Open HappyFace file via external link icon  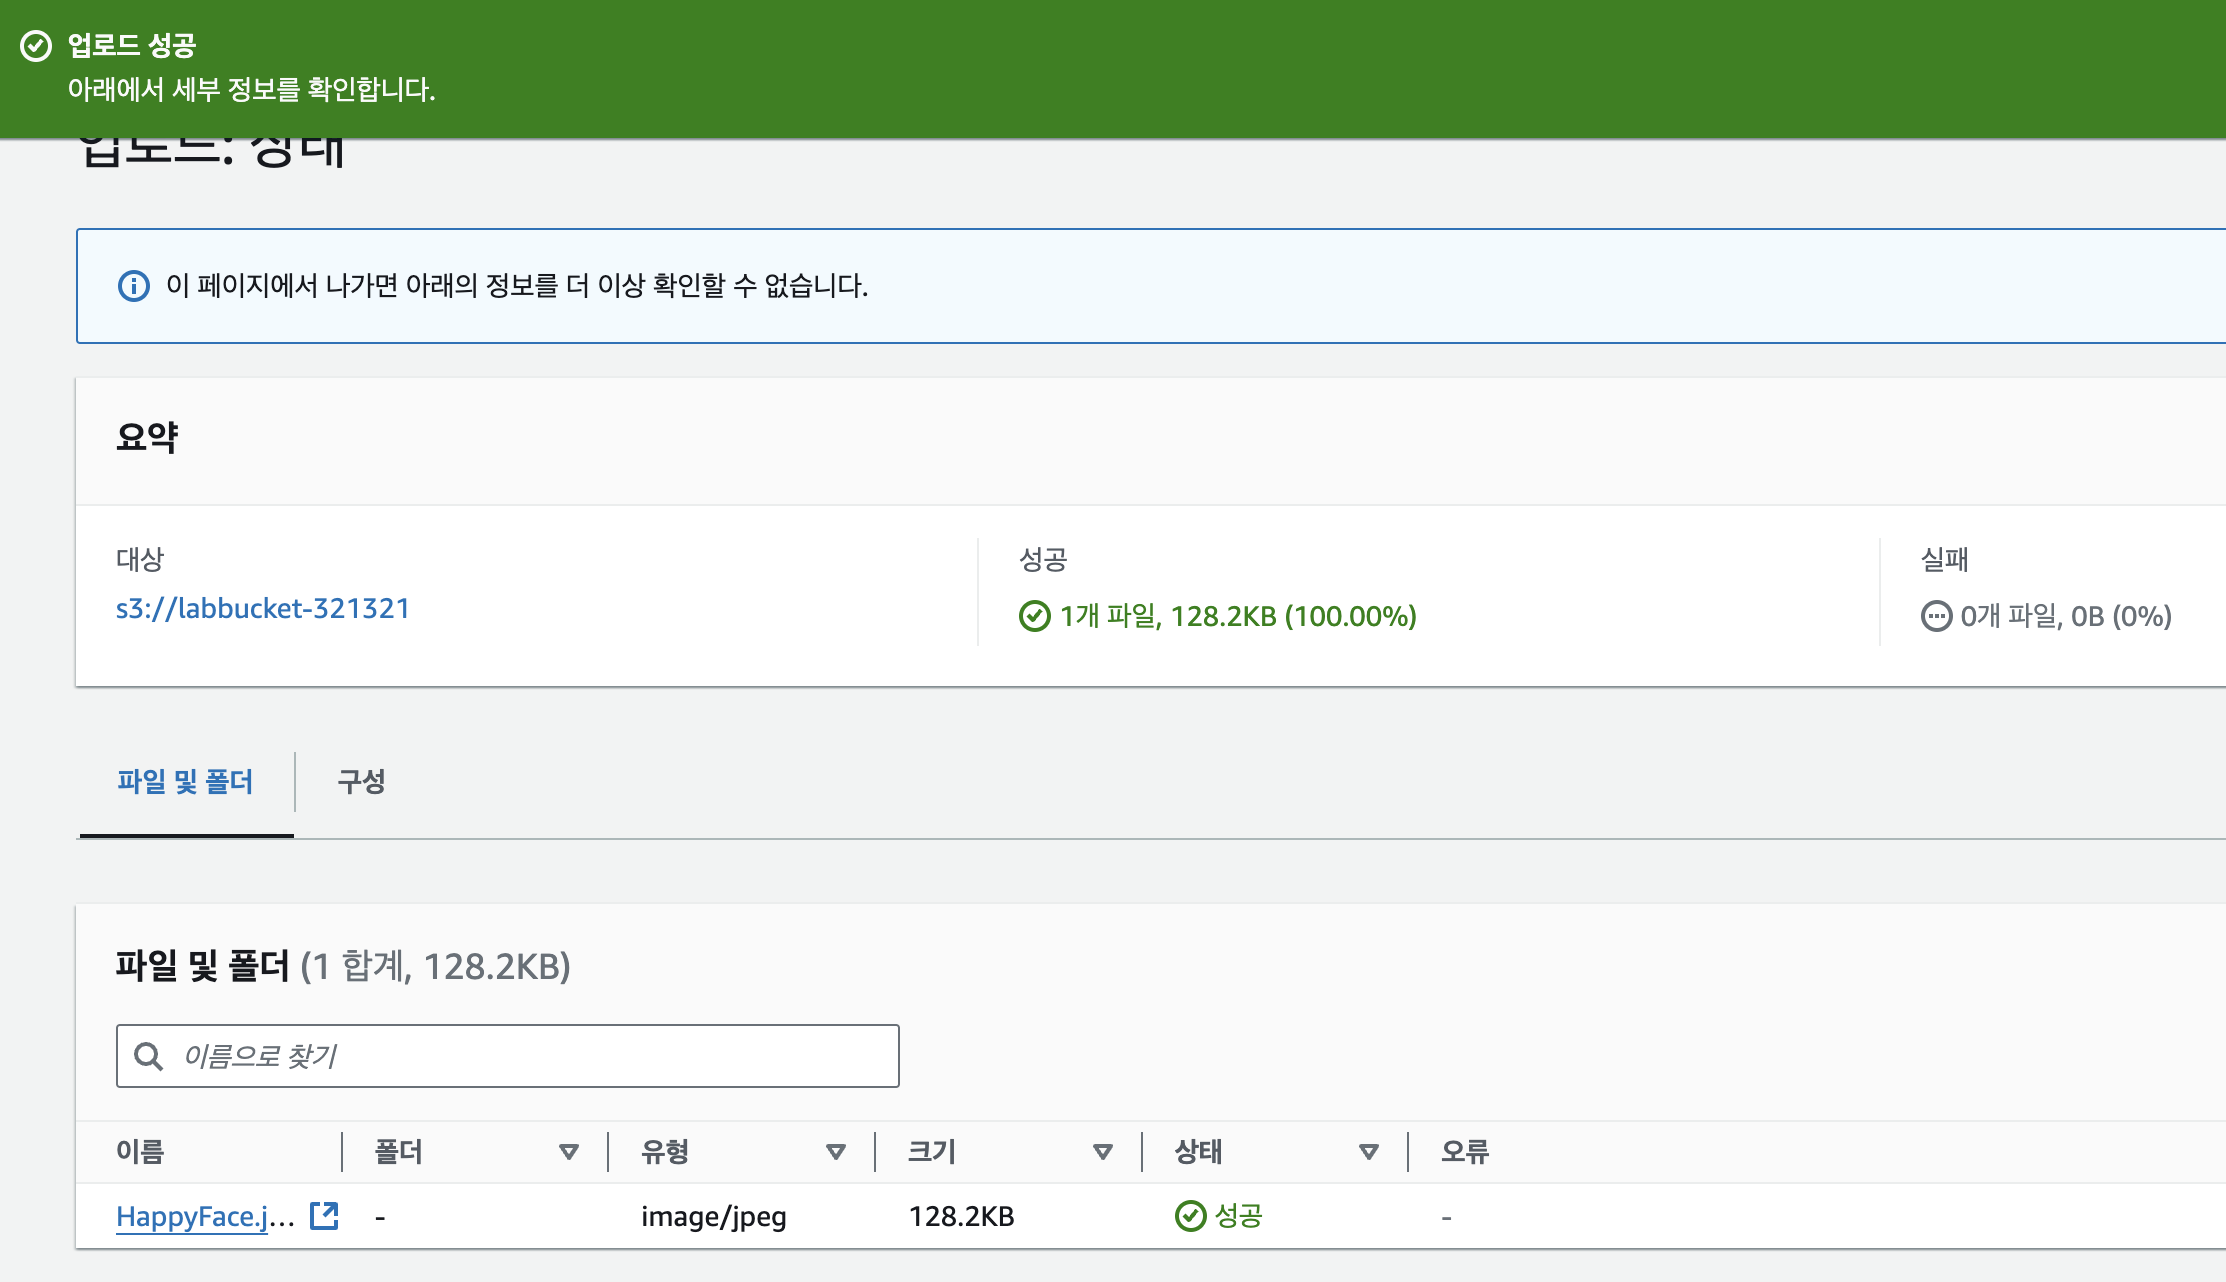[x=324, y=1216]
